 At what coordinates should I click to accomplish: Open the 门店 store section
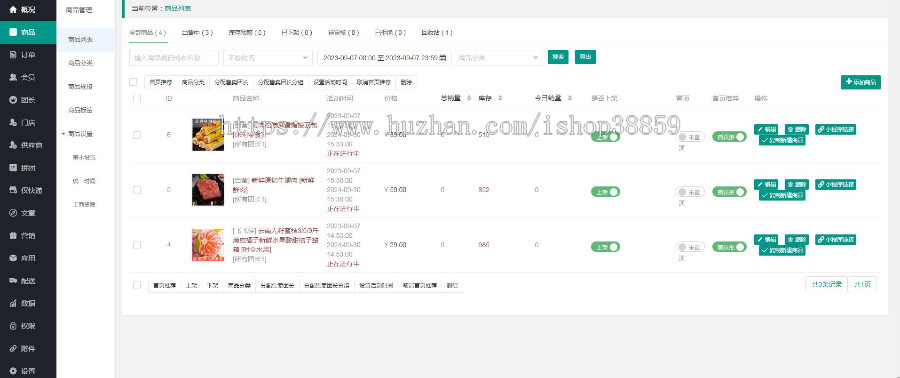coord(28,123)
